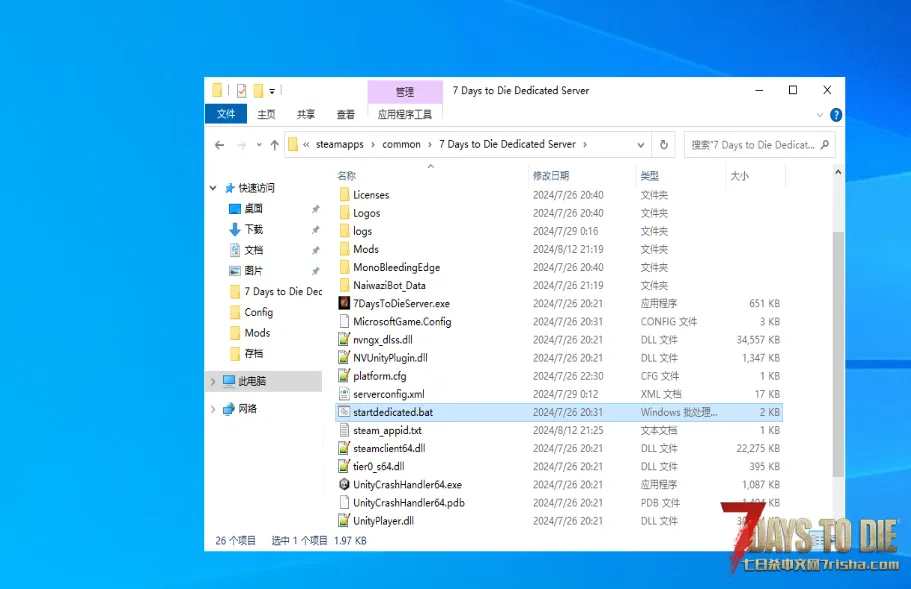Screen dimensions: 911x589
Task: Click the UnityPlayer.dll file icon
Action: click(x=344, y=520)
